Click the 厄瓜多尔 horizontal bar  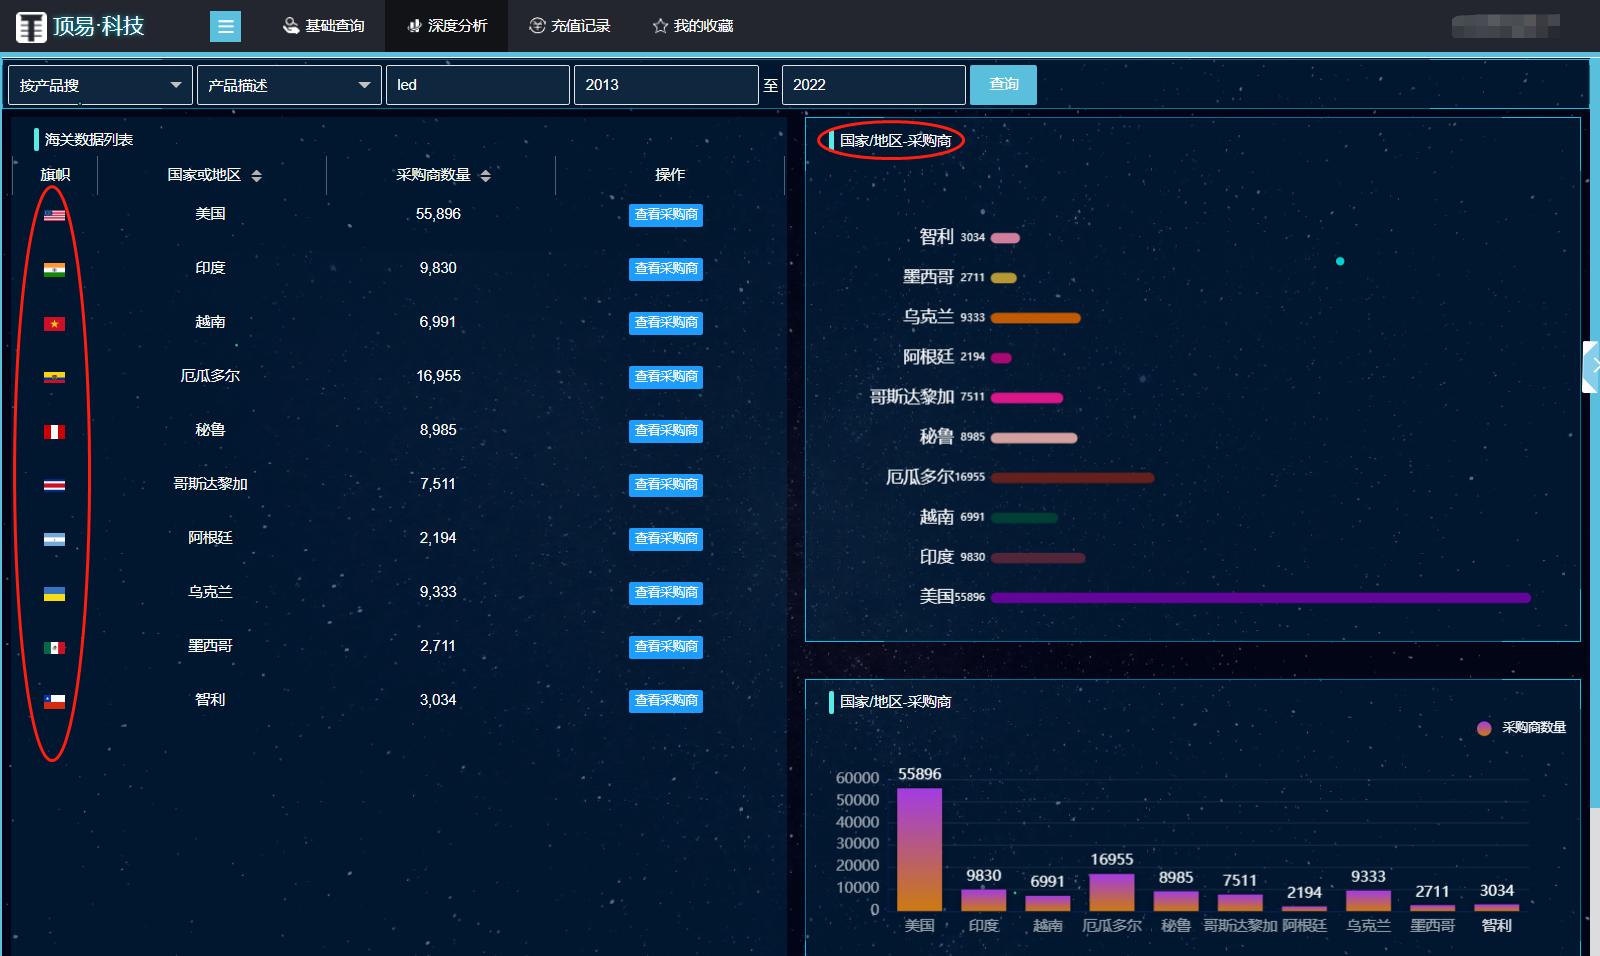(x=1072, y=478)
